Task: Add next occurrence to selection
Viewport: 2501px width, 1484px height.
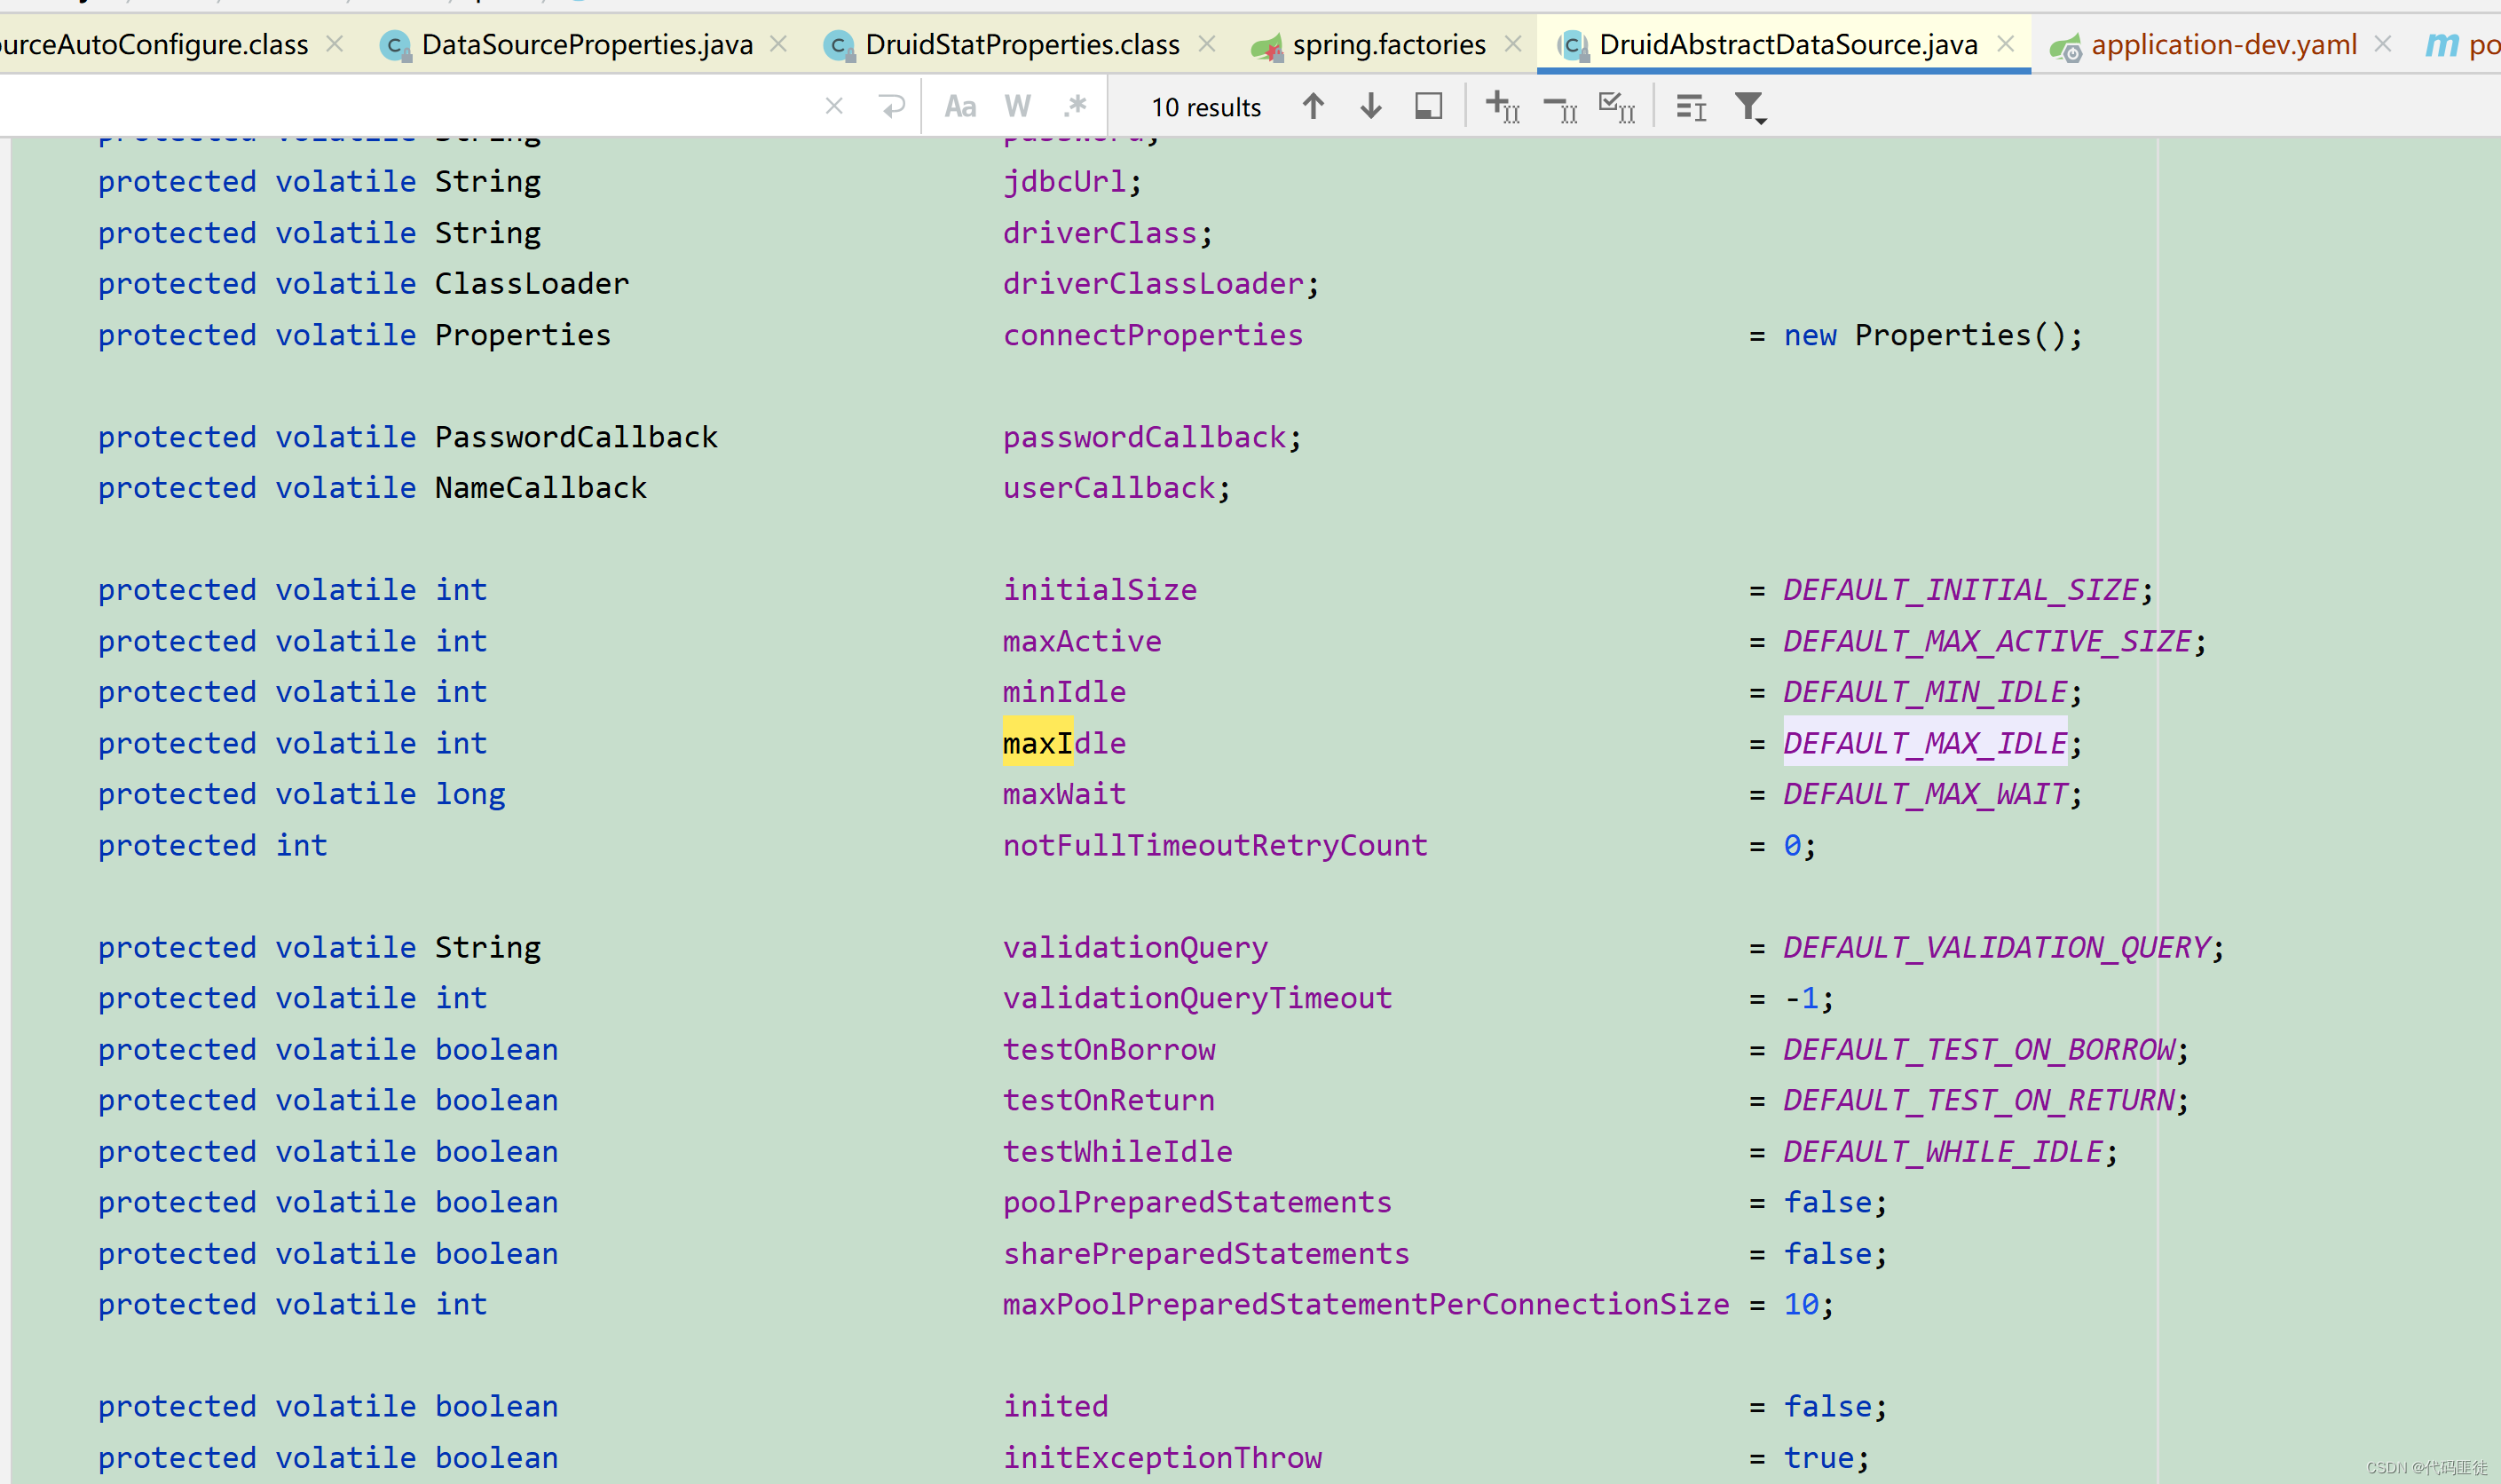Action: click(1501, 105)
